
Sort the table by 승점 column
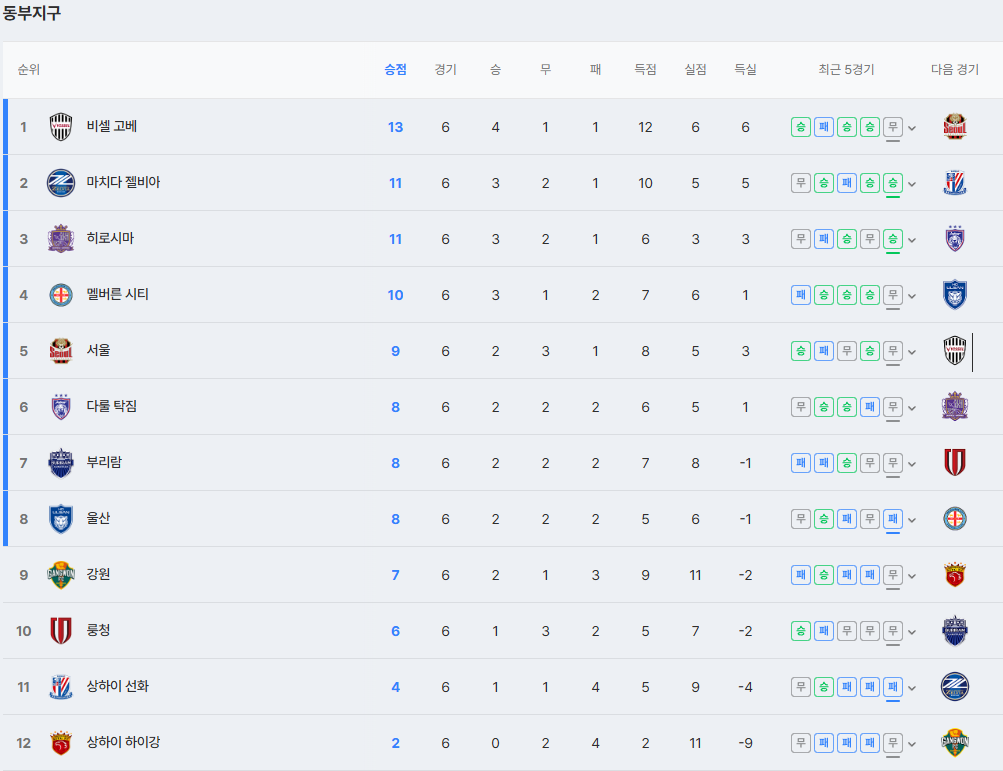(395, 69)
